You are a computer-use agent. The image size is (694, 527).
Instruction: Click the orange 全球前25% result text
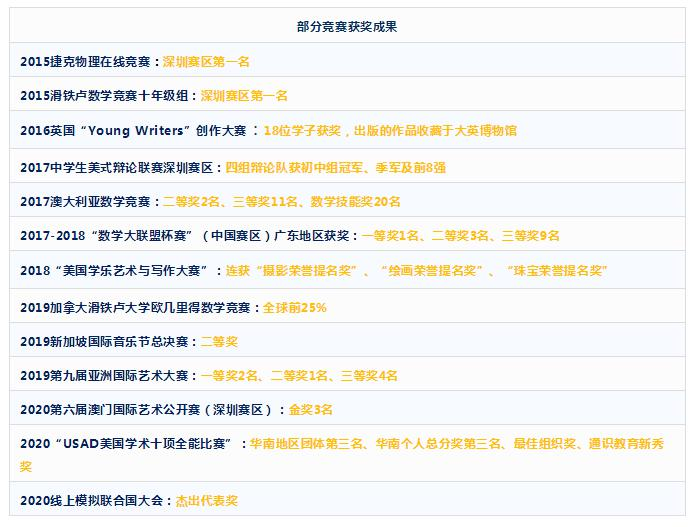coord(294,307)
